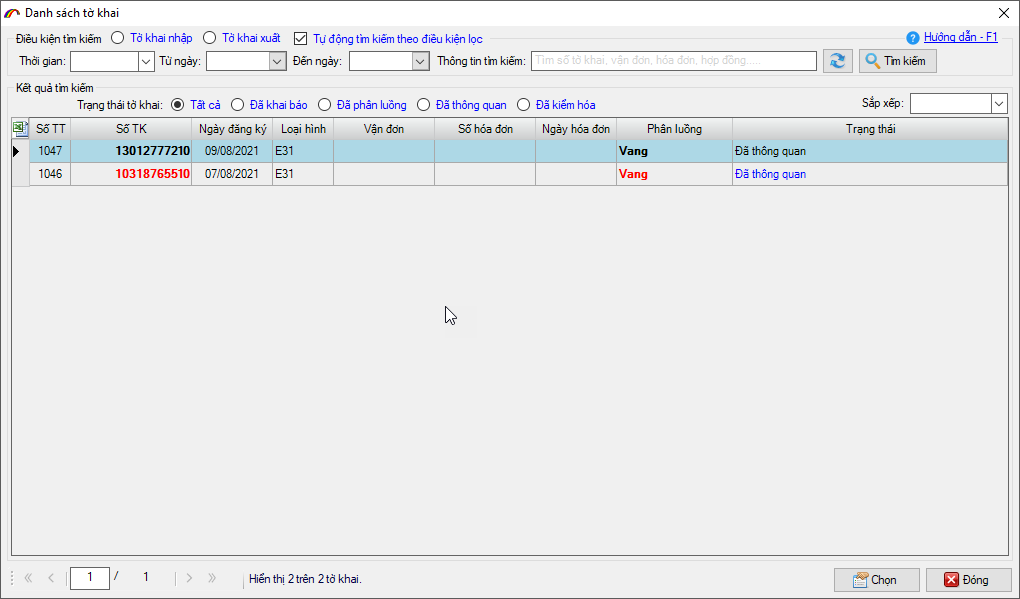Click the blue help question mark icon

pyautogui.click(x=913, y=38)
